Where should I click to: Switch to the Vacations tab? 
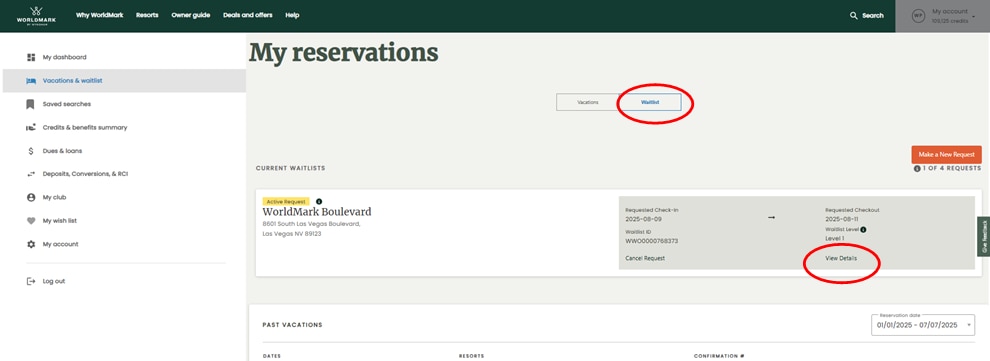coord(587,102)
